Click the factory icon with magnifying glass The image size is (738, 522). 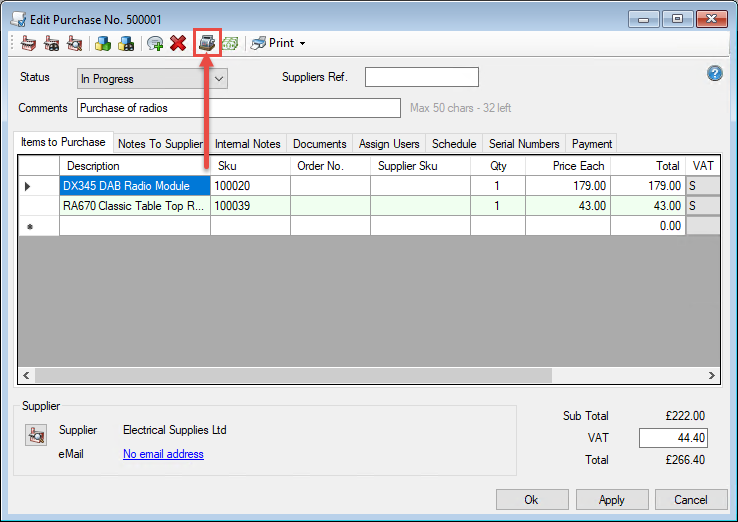click(75, 43)
